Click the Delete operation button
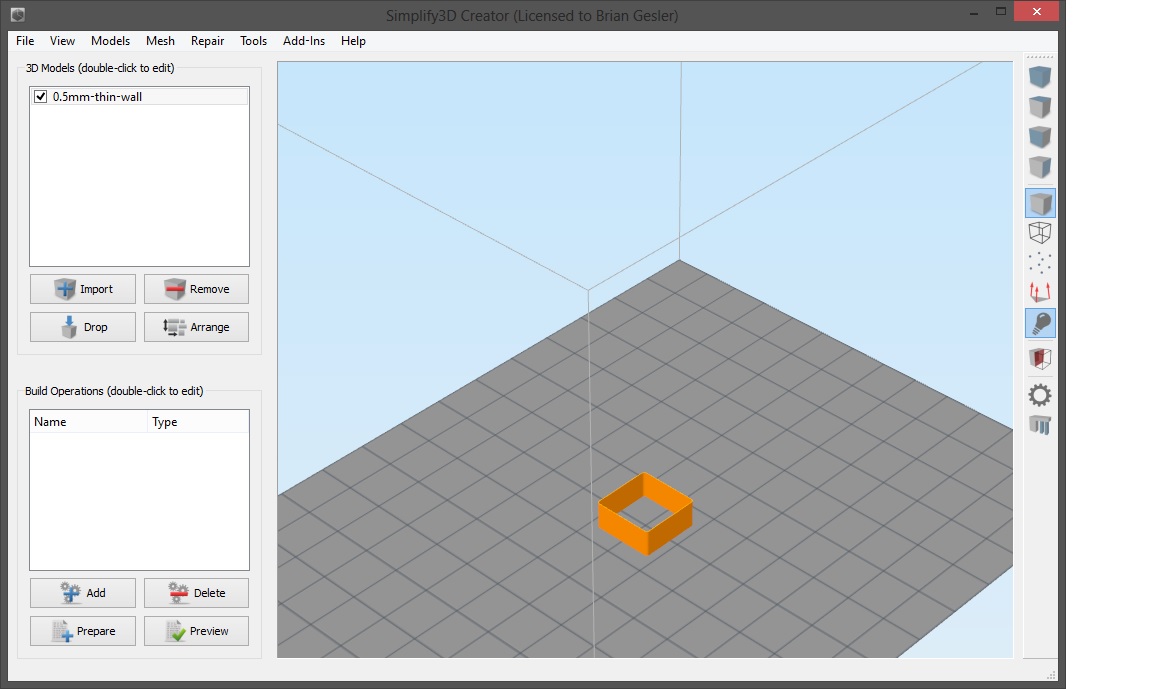The height and width of the screenshot is (689, 1152). [x=196, y=593]
